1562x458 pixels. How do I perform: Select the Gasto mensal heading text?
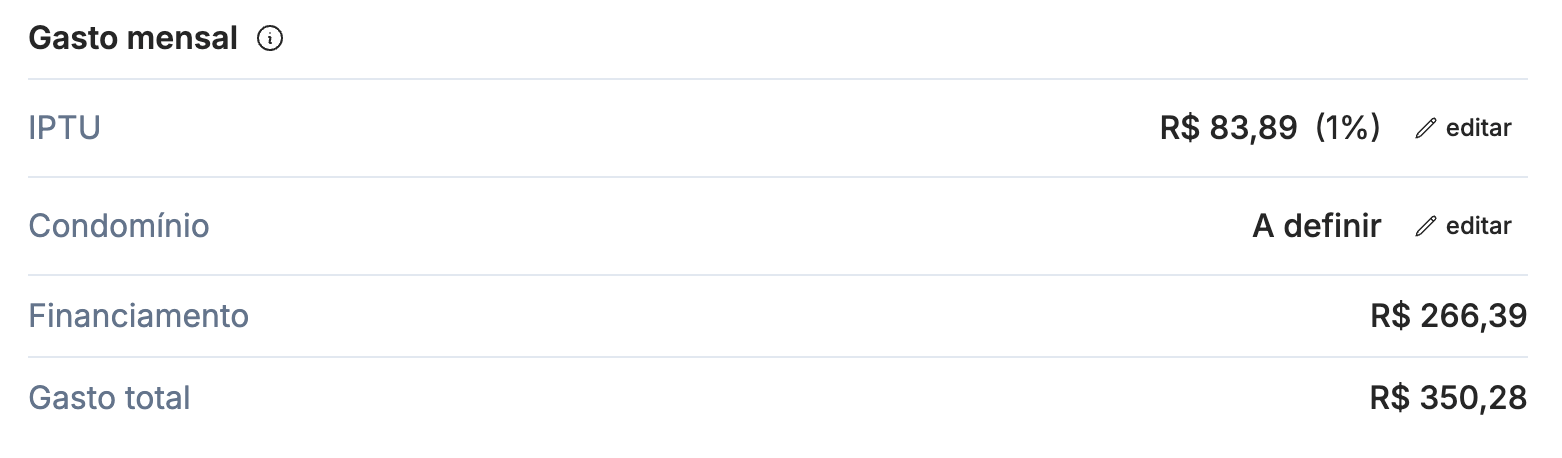click(133, 39)
